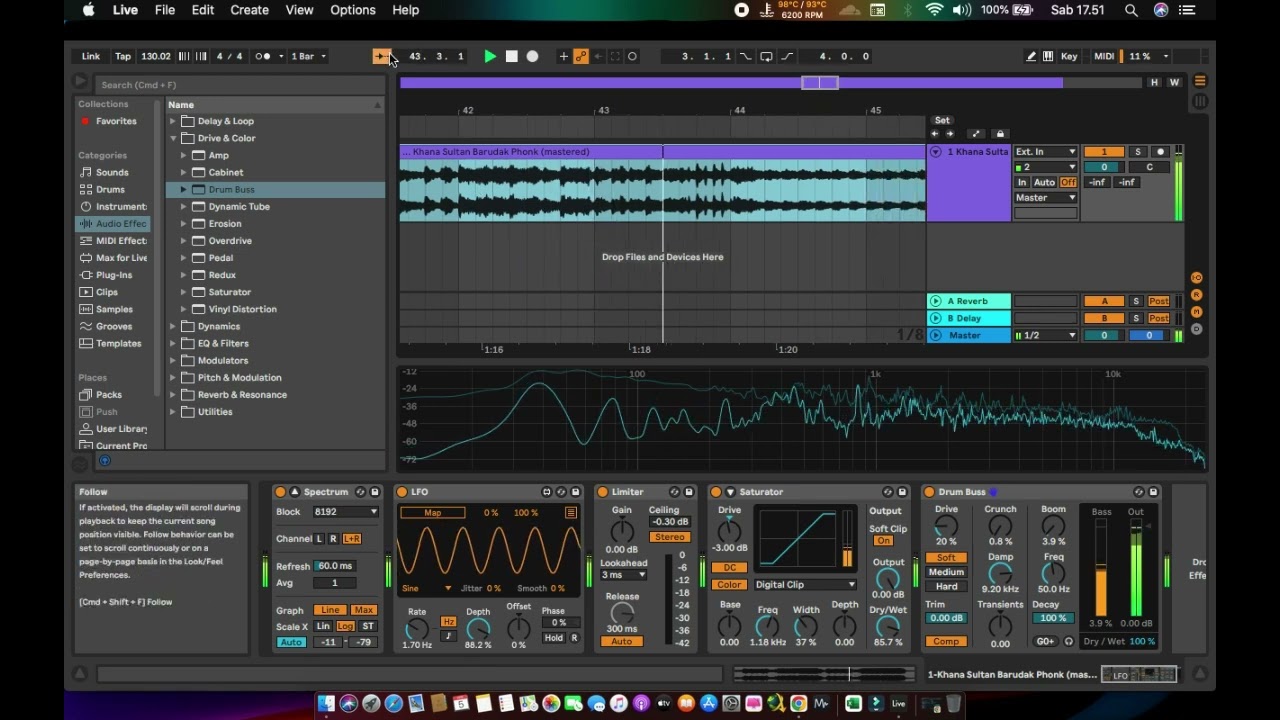Toggle the Returns section selector

pos(1196,295)
